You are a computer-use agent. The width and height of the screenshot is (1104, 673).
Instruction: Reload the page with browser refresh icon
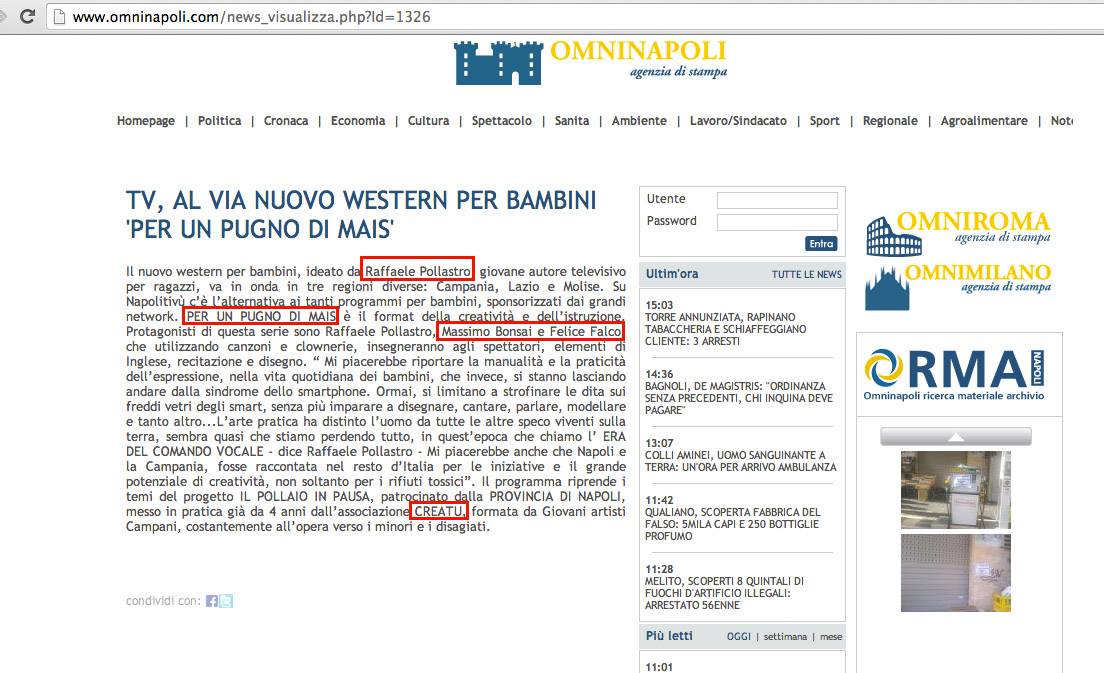(x=27, y=15)
